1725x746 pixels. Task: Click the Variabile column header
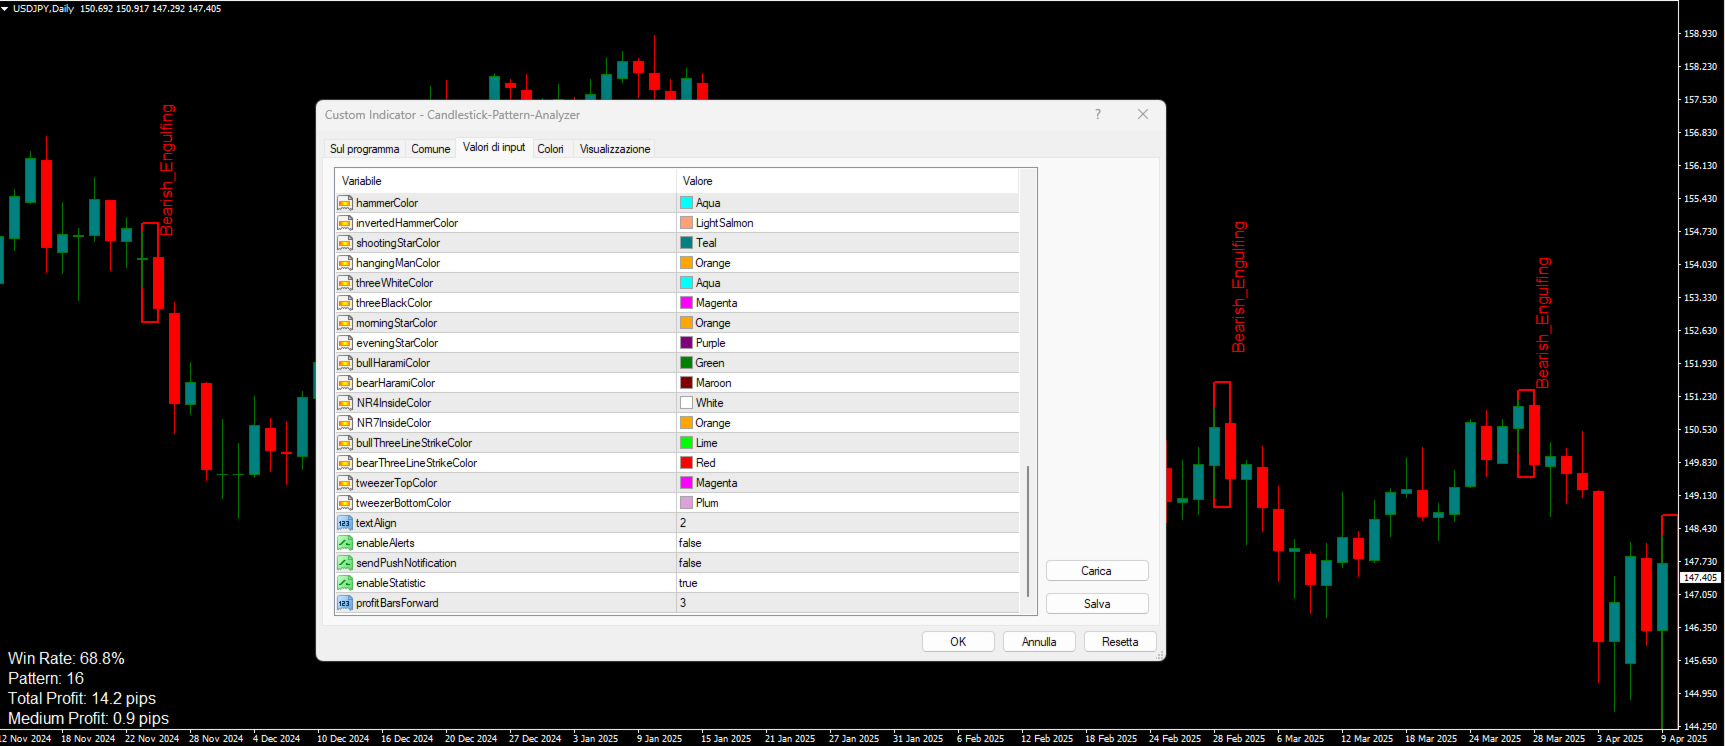[506, 181]
